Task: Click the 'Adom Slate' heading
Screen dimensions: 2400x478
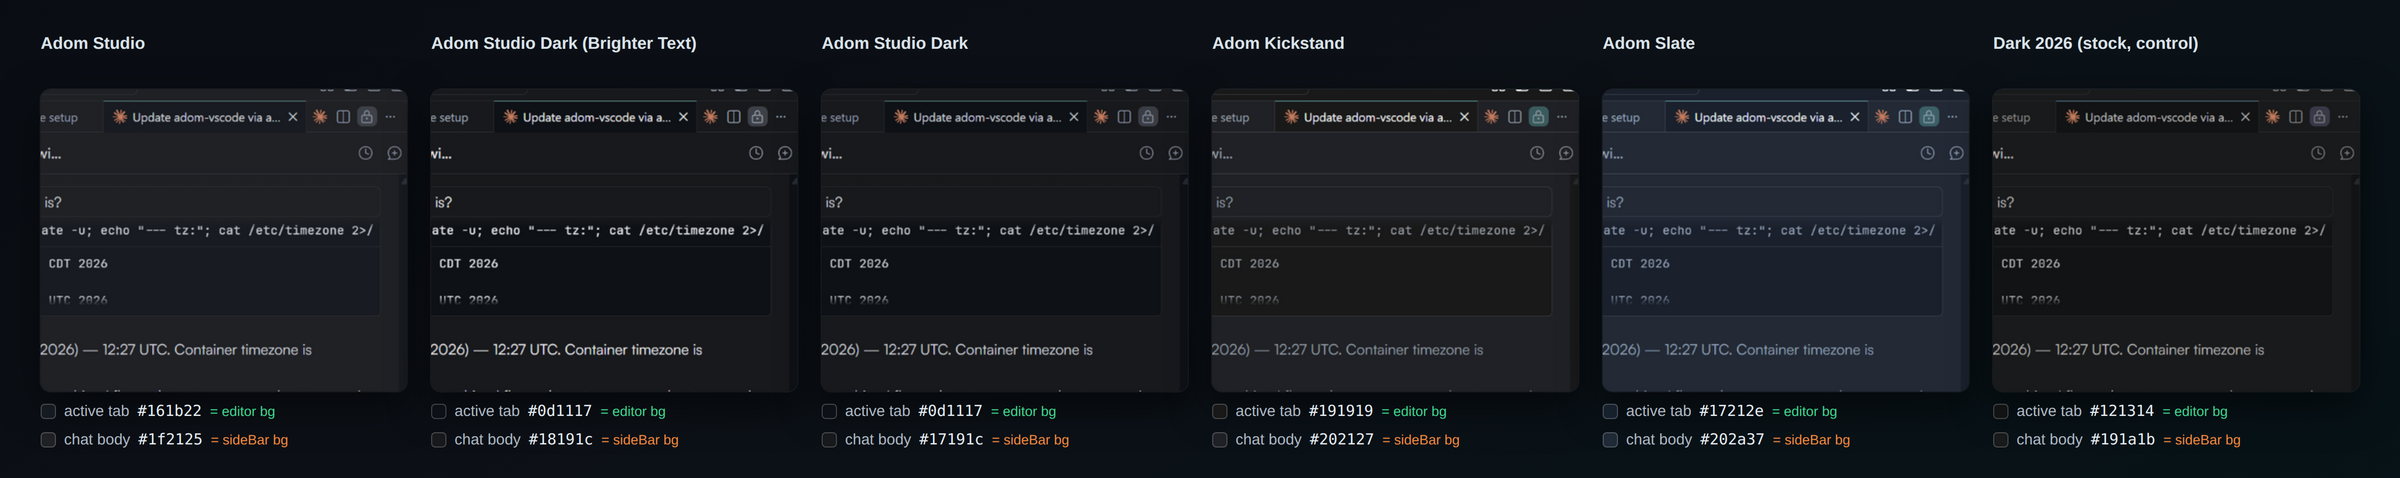Action: 1648,43
